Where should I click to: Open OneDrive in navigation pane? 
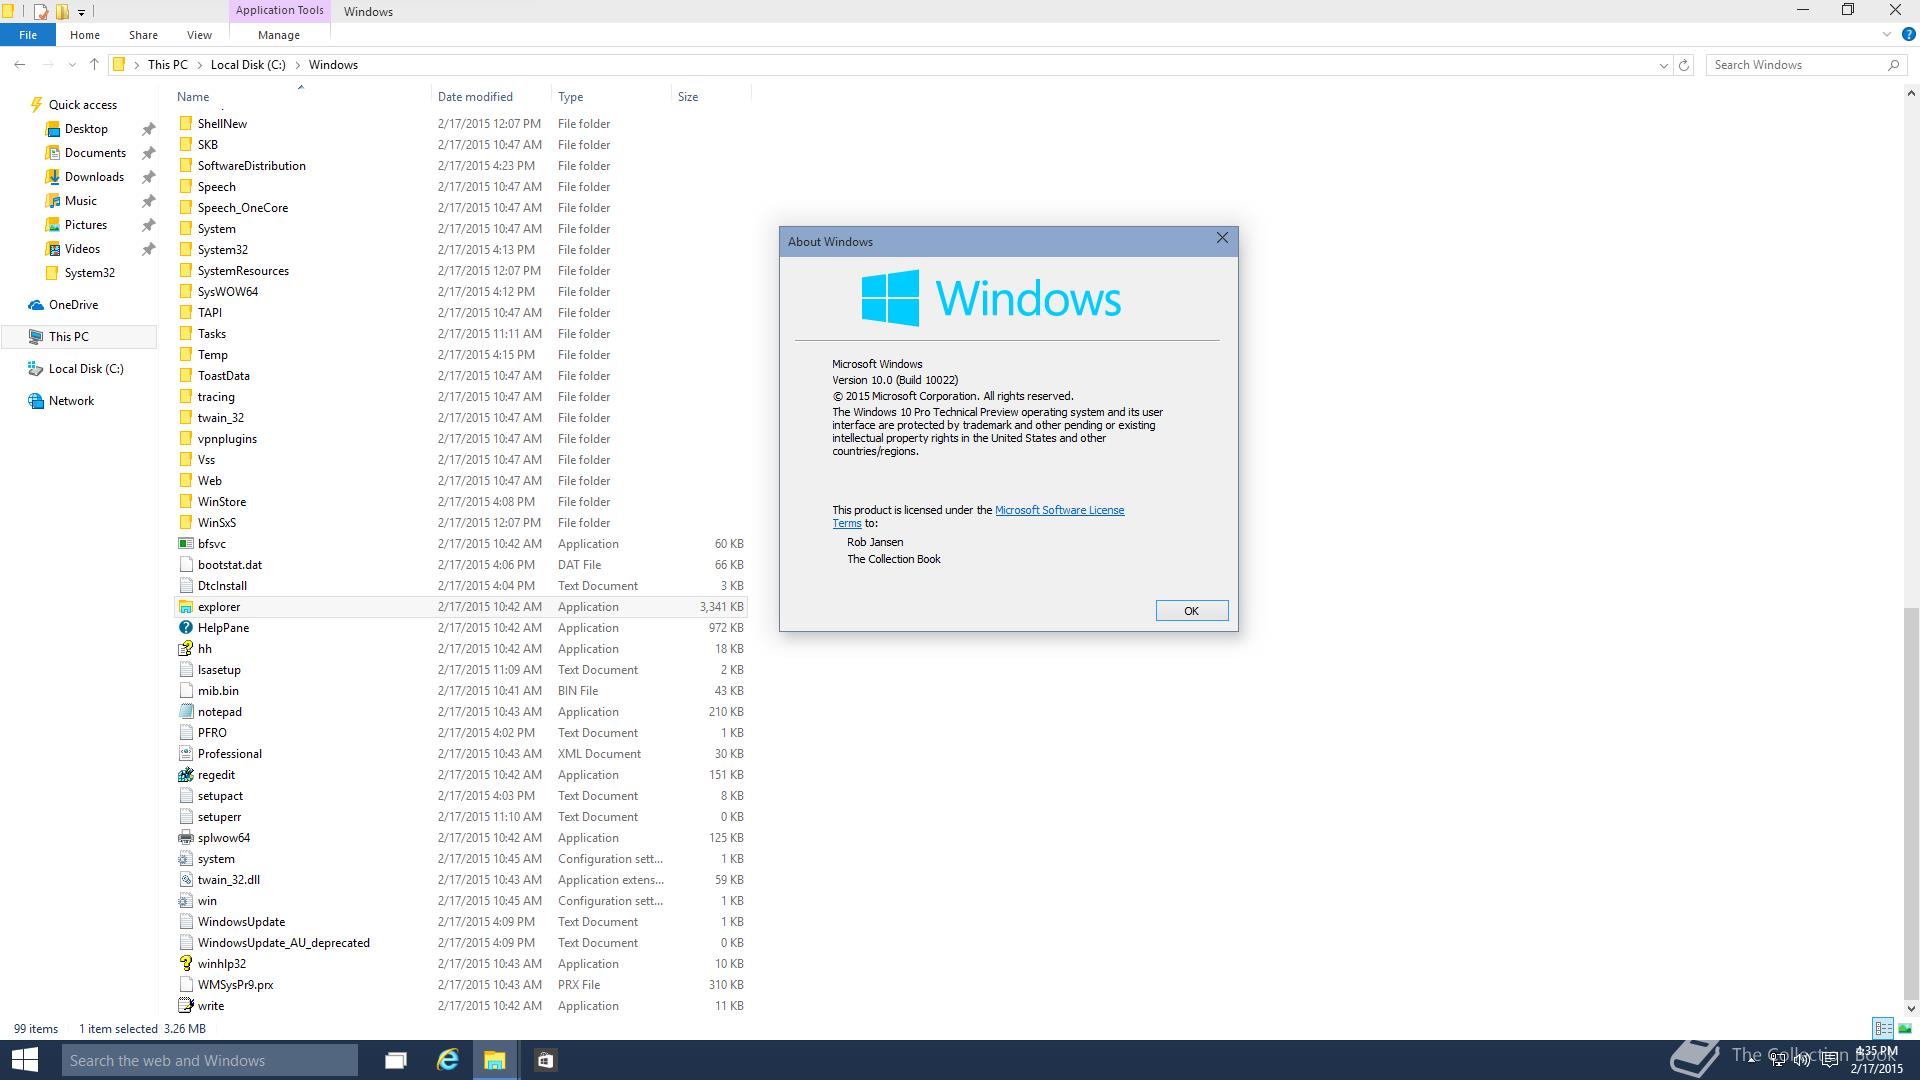(73, 305)
